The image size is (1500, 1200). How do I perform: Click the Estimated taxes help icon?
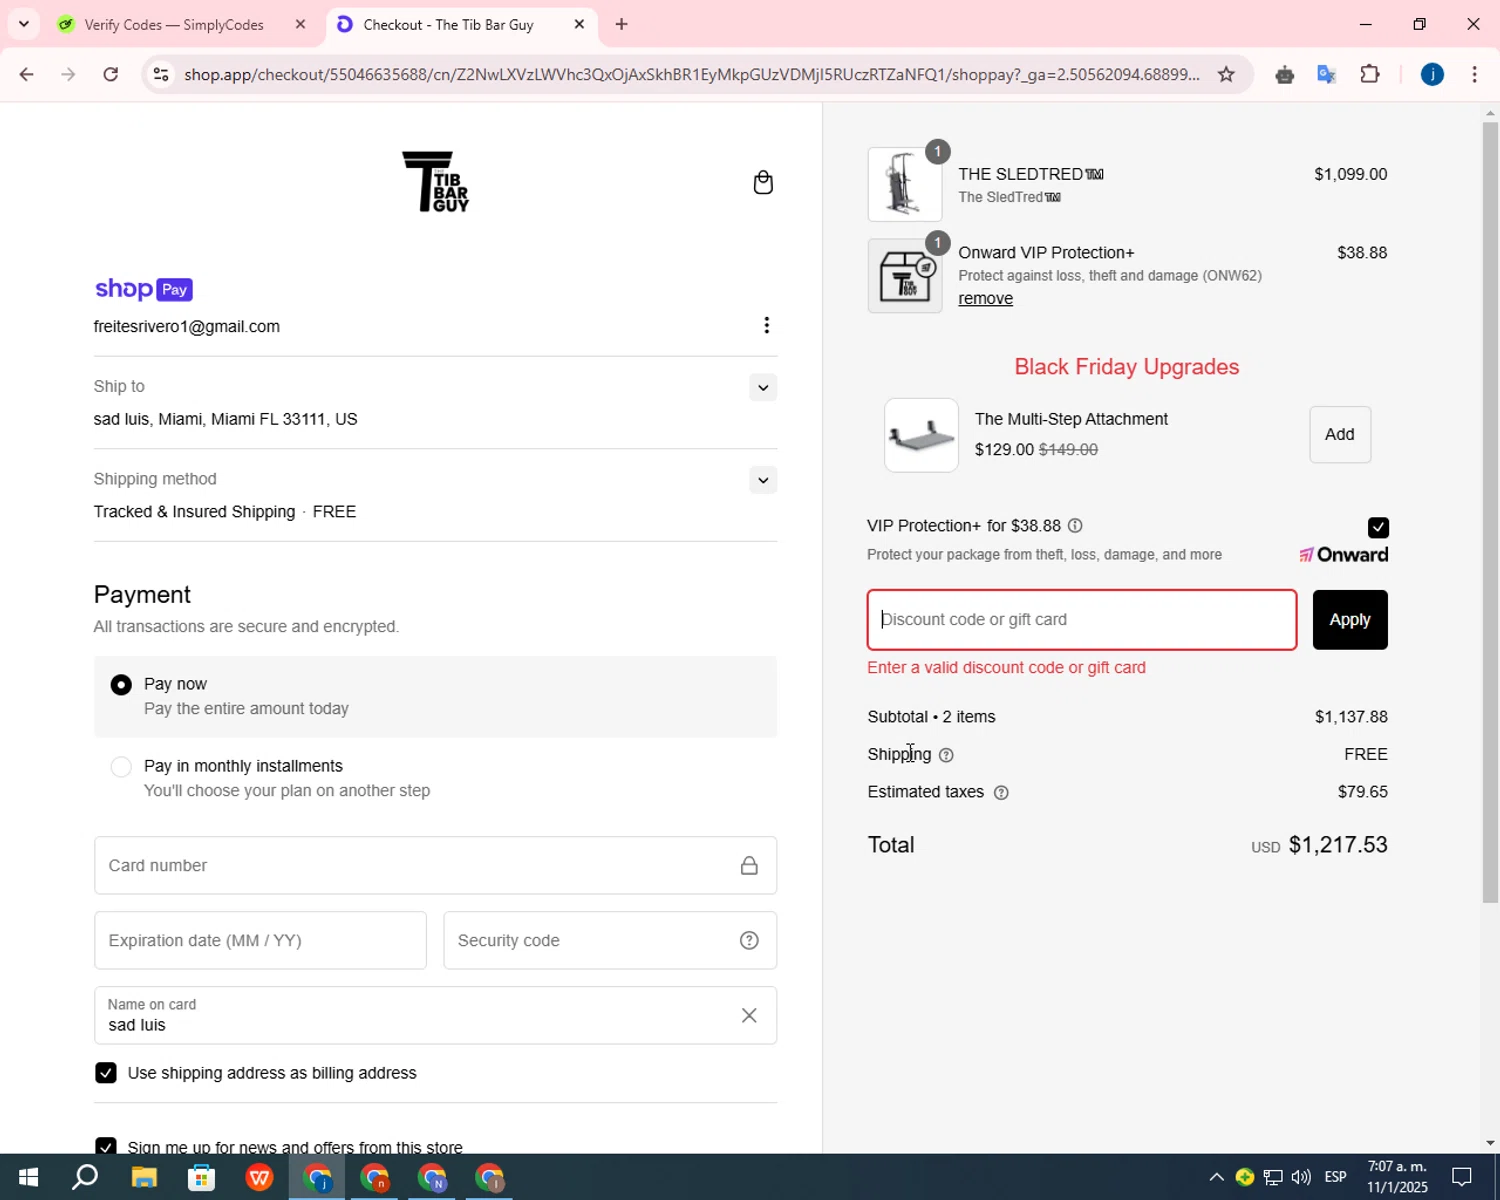(x=1001, y=793)
